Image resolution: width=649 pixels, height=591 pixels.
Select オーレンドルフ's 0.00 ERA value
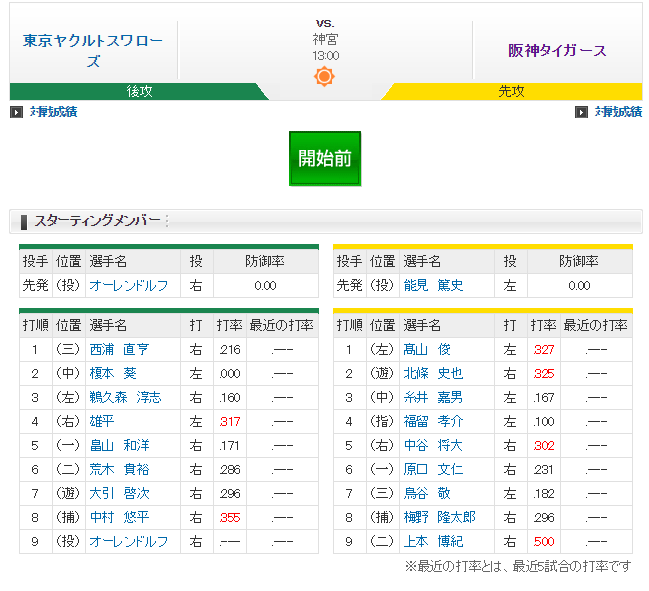click(265, 286)
